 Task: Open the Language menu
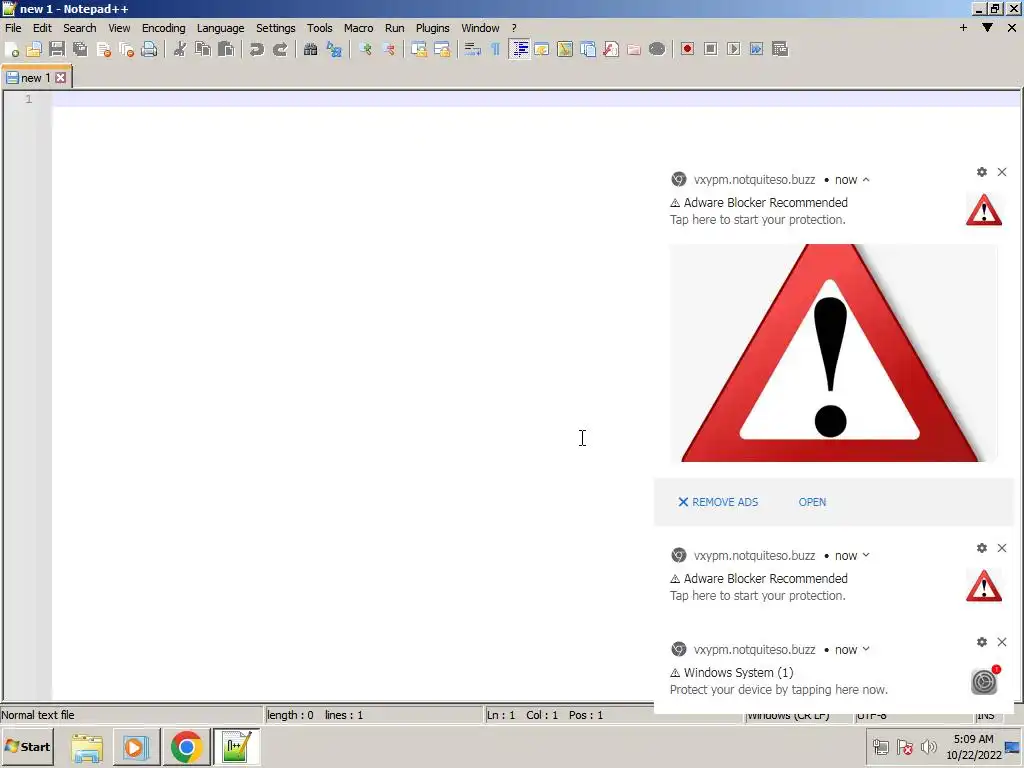pos(220,28)
